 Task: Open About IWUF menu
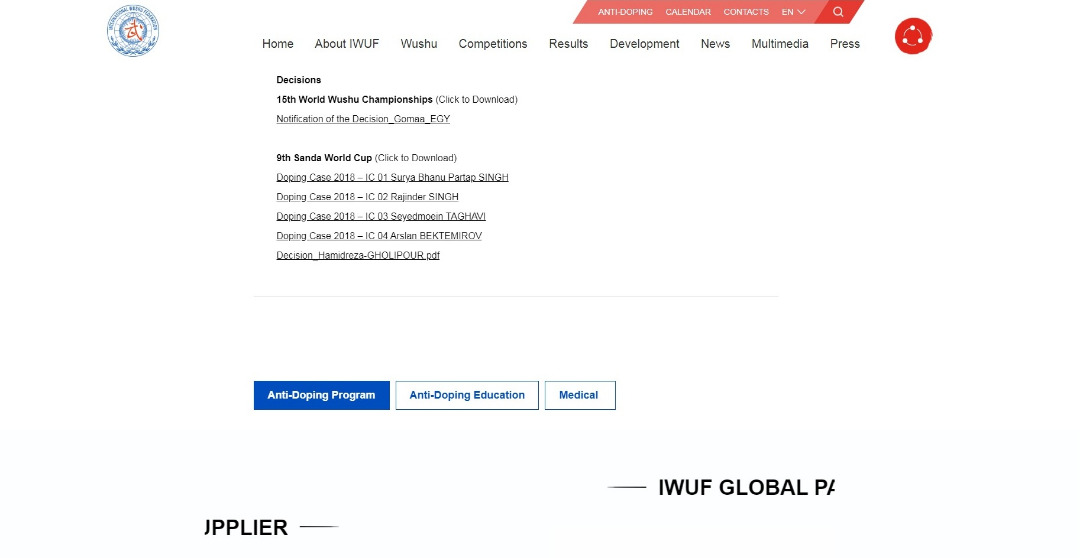tap(346, 43)
